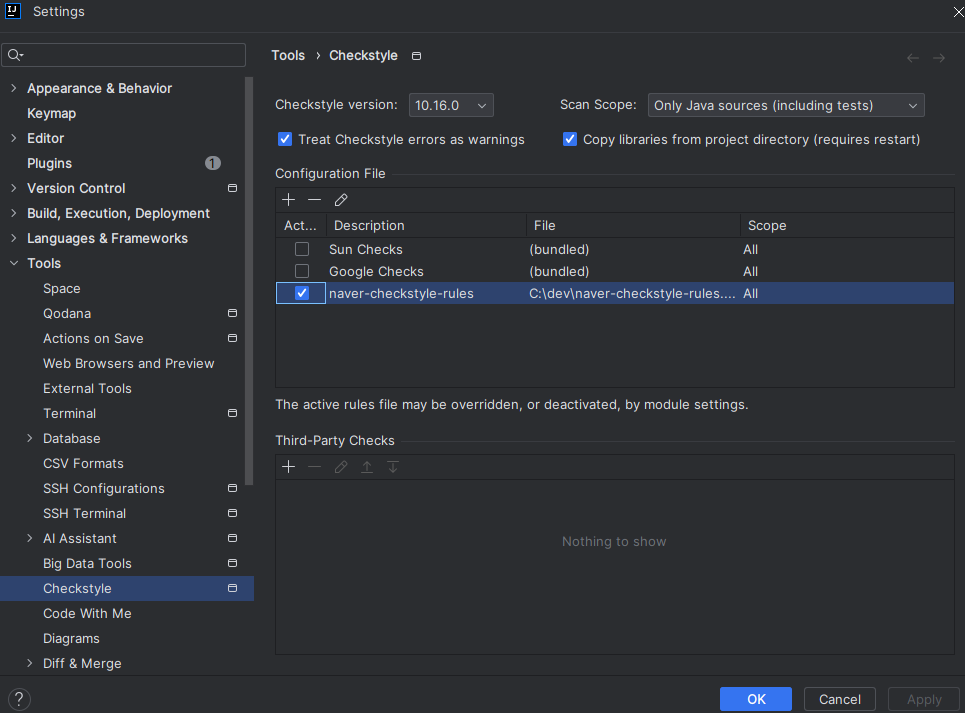
Task: Expand Version Control section
Action: point(14,188)
